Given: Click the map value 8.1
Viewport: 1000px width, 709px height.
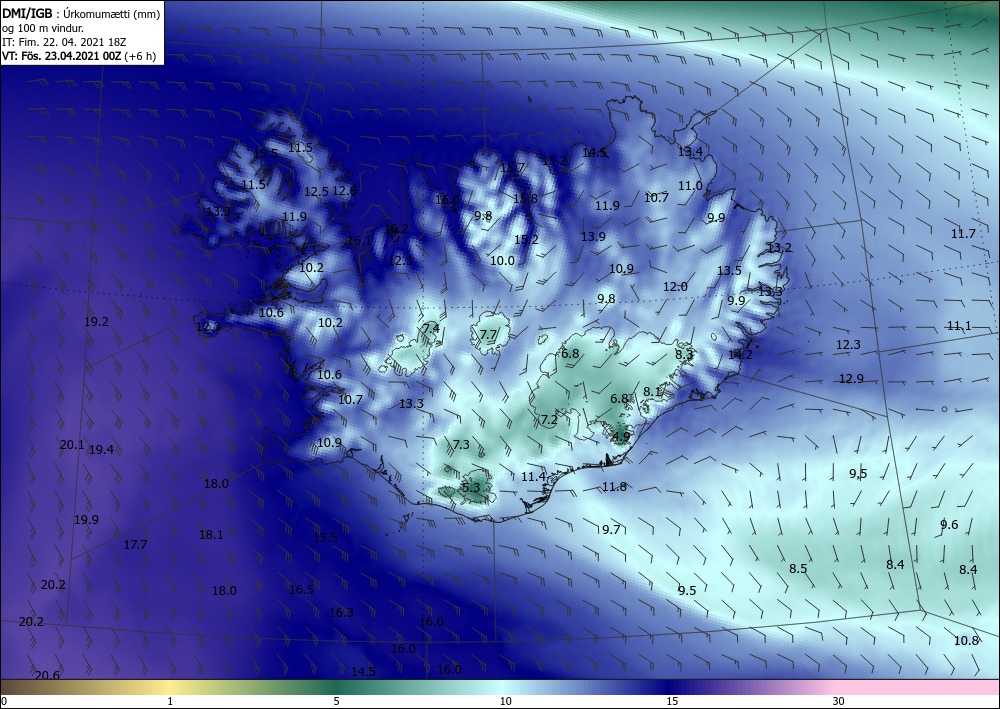Looking at the screenshot, I should tap(652, 391).
